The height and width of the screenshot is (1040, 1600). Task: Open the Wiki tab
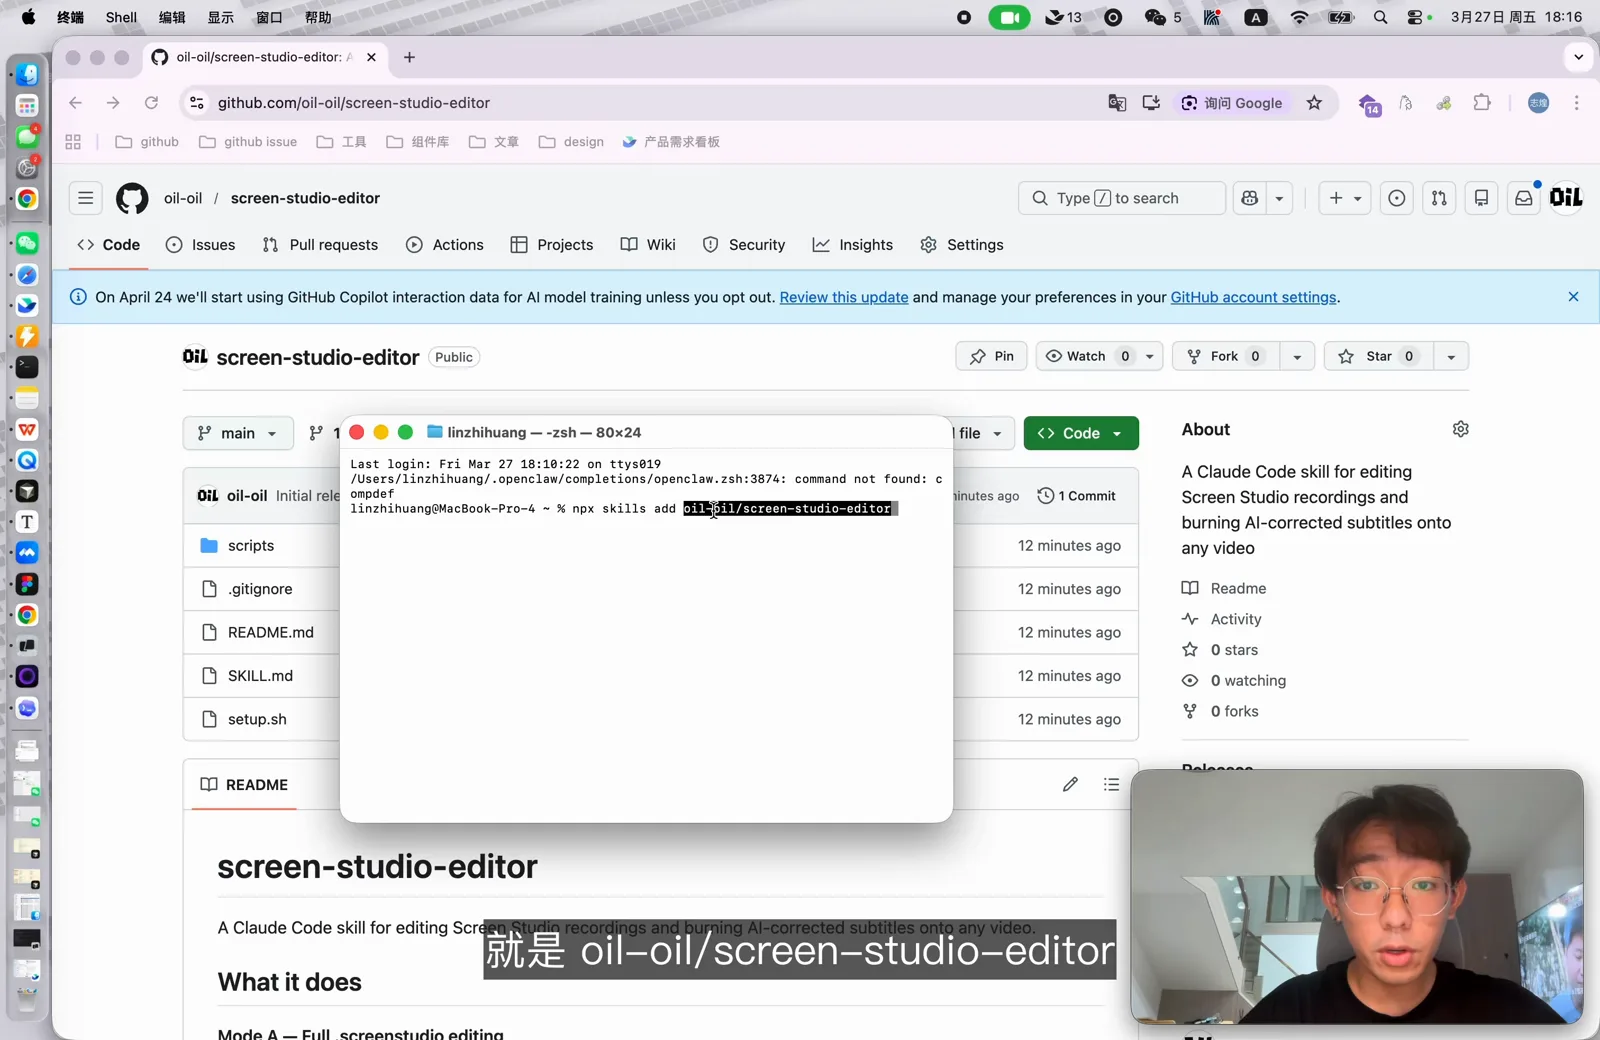648,245
